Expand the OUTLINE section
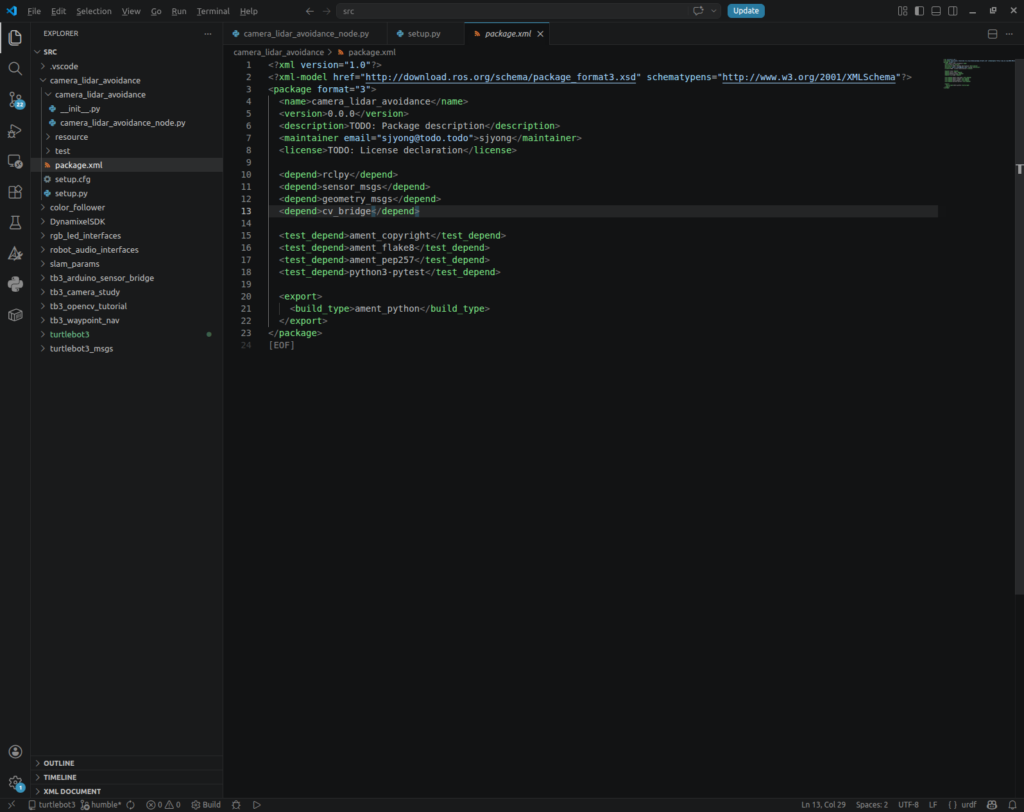This screenshot has width=1024, height=812. (127, 763)
